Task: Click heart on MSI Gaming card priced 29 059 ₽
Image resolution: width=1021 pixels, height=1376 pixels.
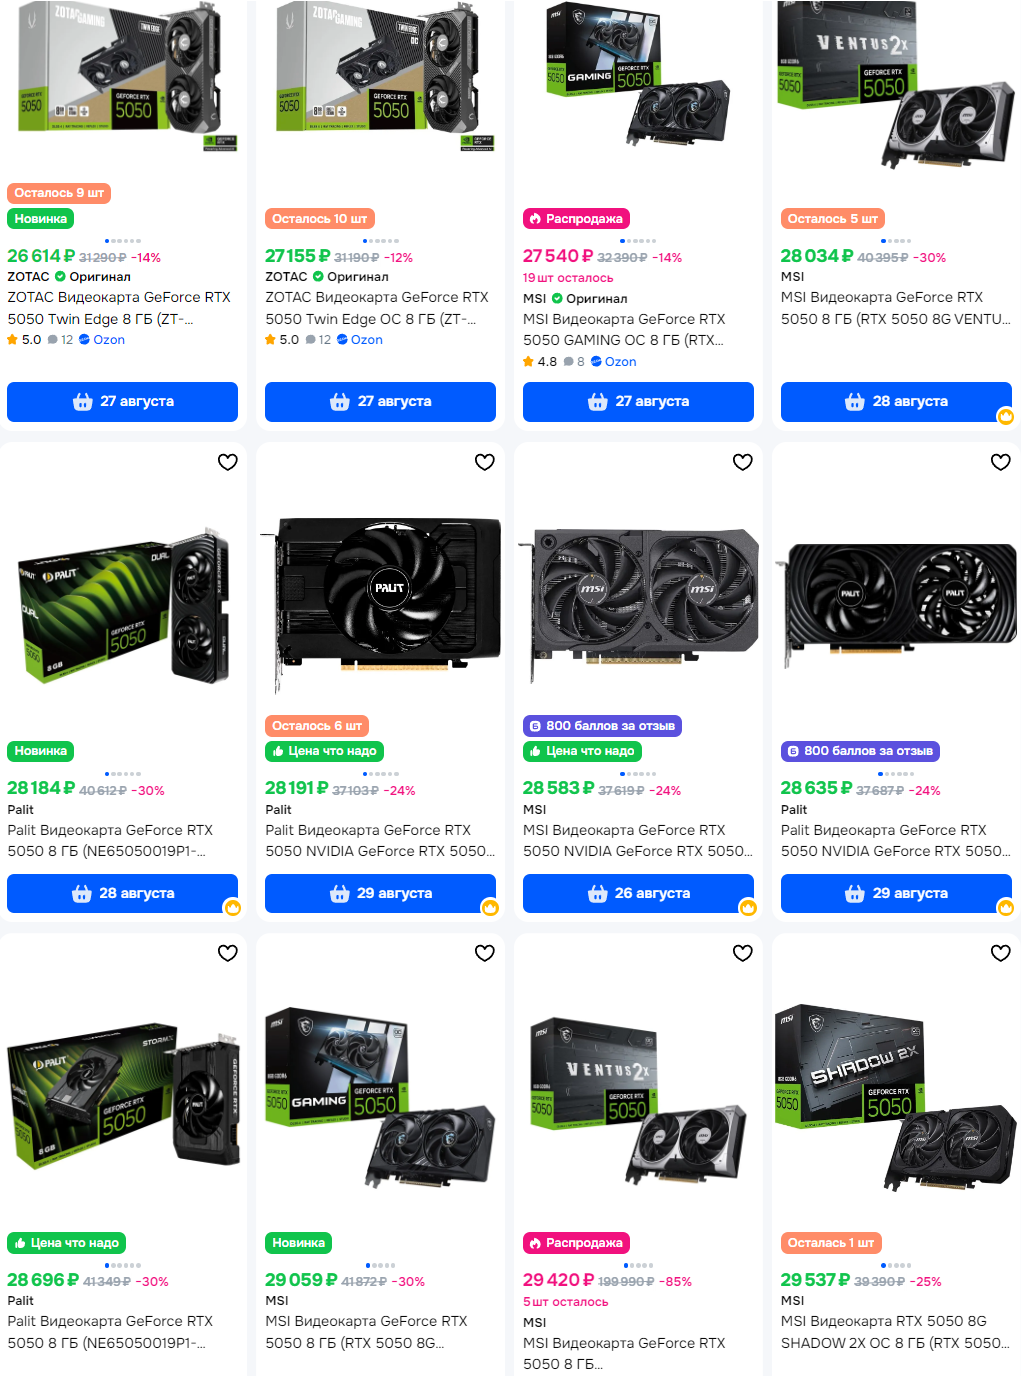Action: [485, 953]
